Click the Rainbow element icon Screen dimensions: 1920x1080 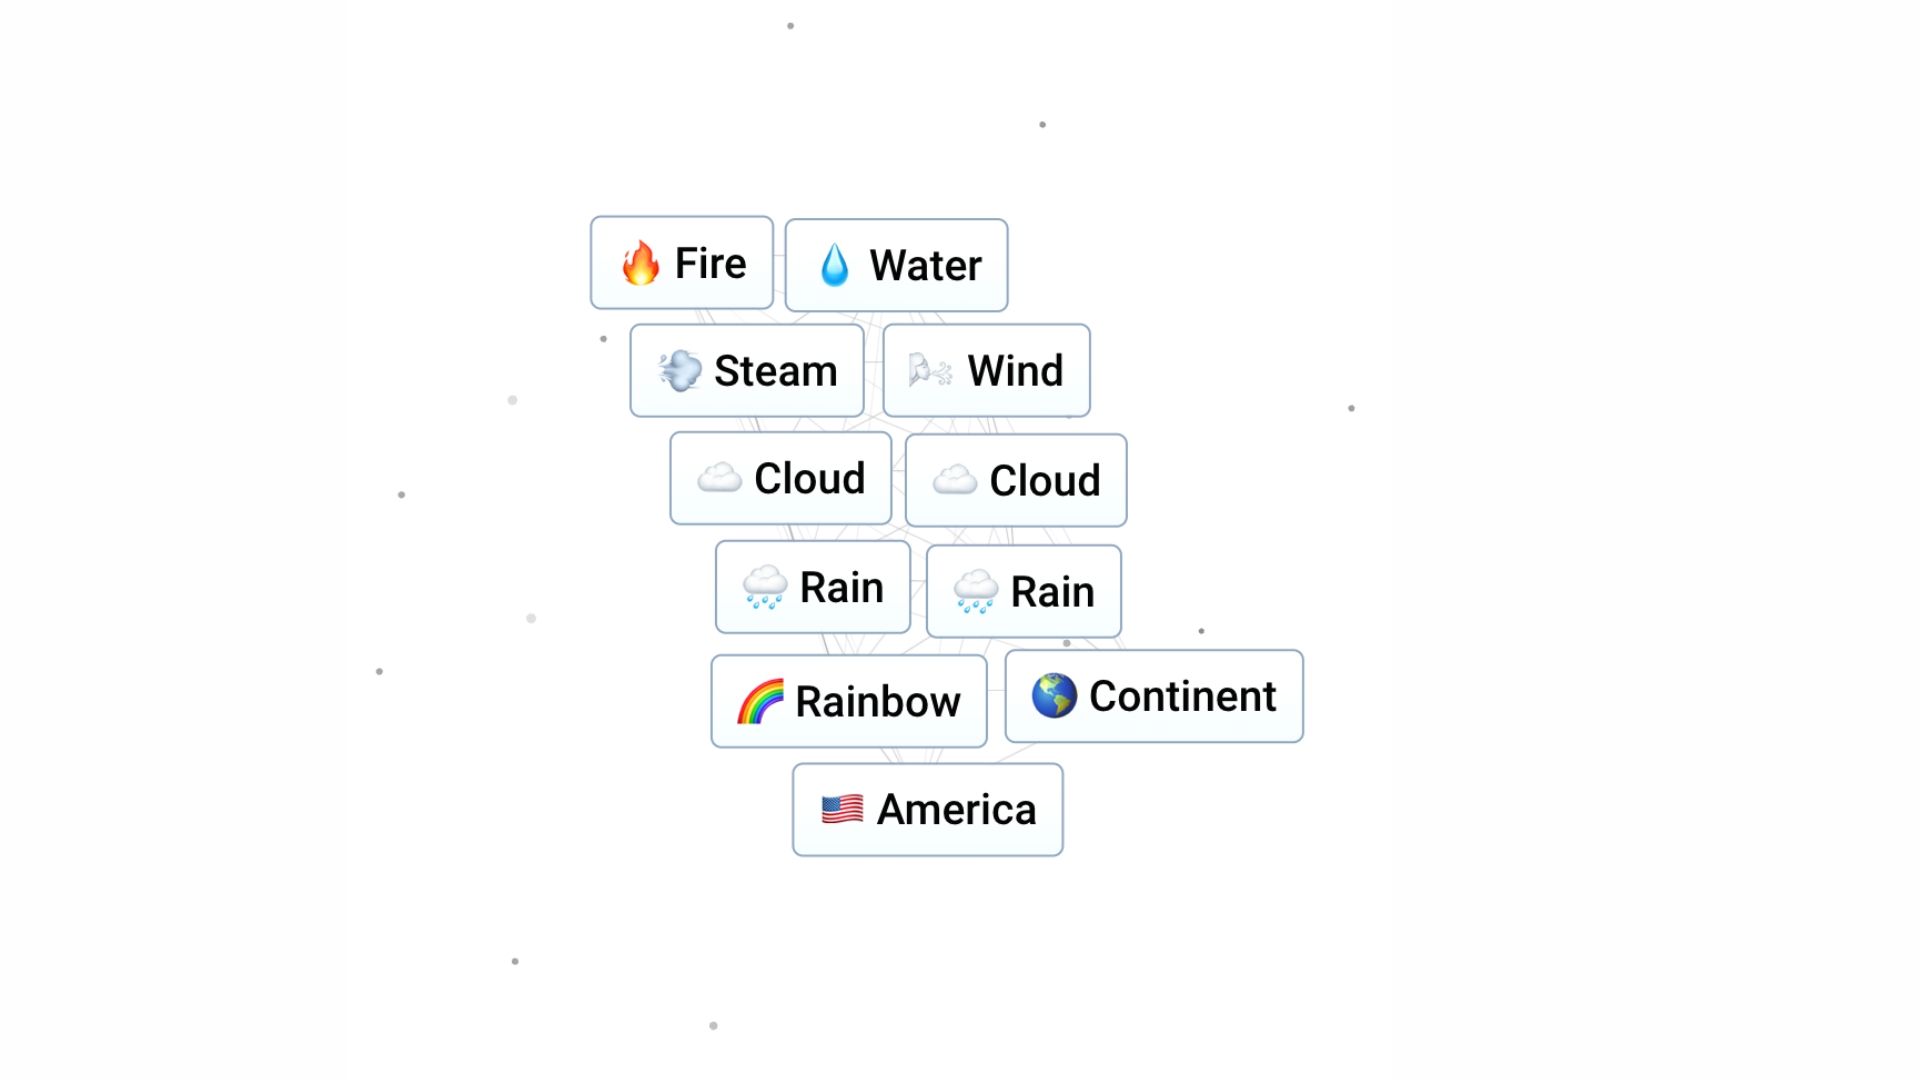coord(761,700)
